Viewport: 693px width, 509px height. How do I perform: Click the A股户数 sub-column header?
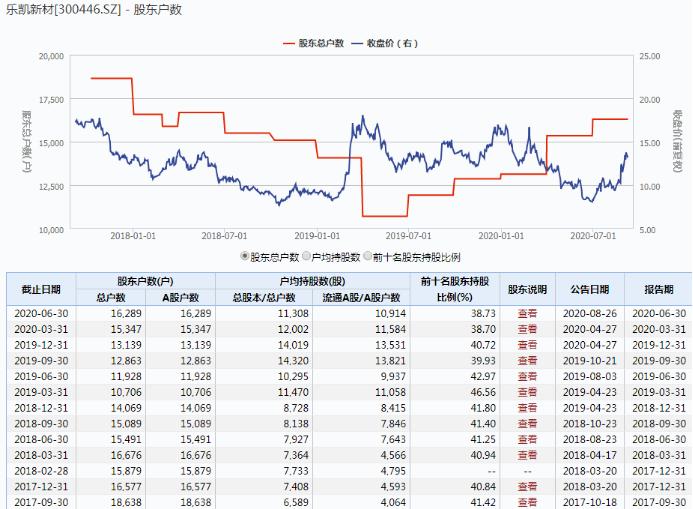click(x=181, y=297)
